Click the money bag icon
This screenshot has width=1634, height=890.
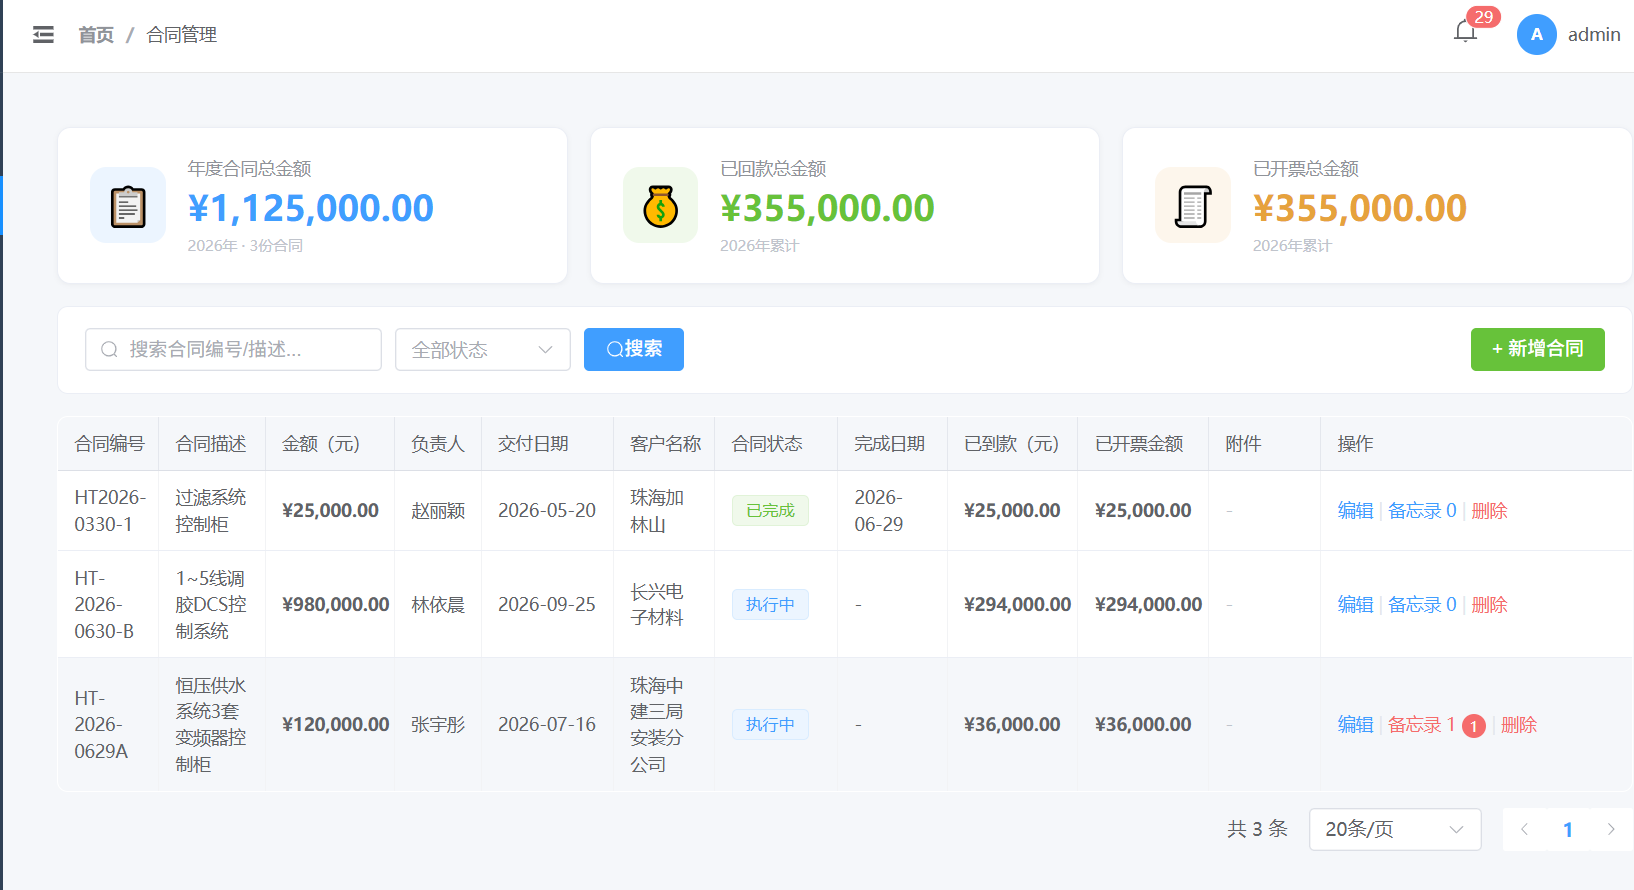coord(660,206)
